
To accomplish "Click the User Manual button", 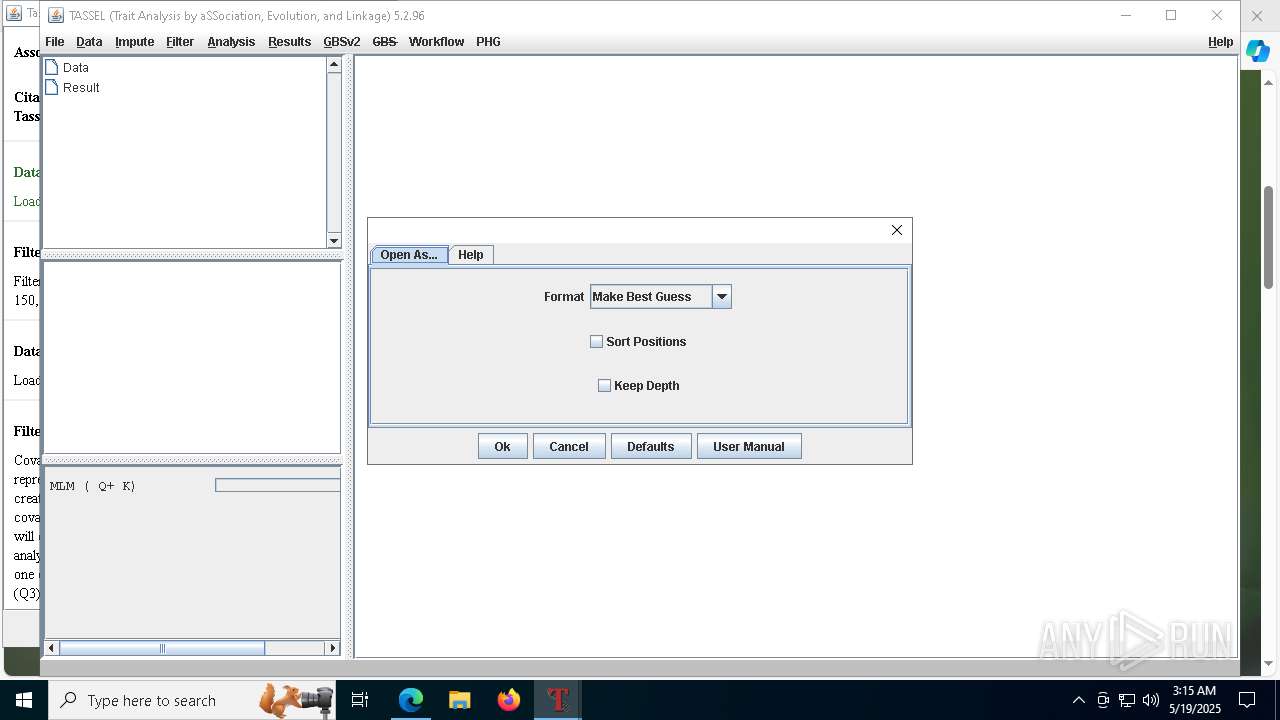I will point(749,446).
